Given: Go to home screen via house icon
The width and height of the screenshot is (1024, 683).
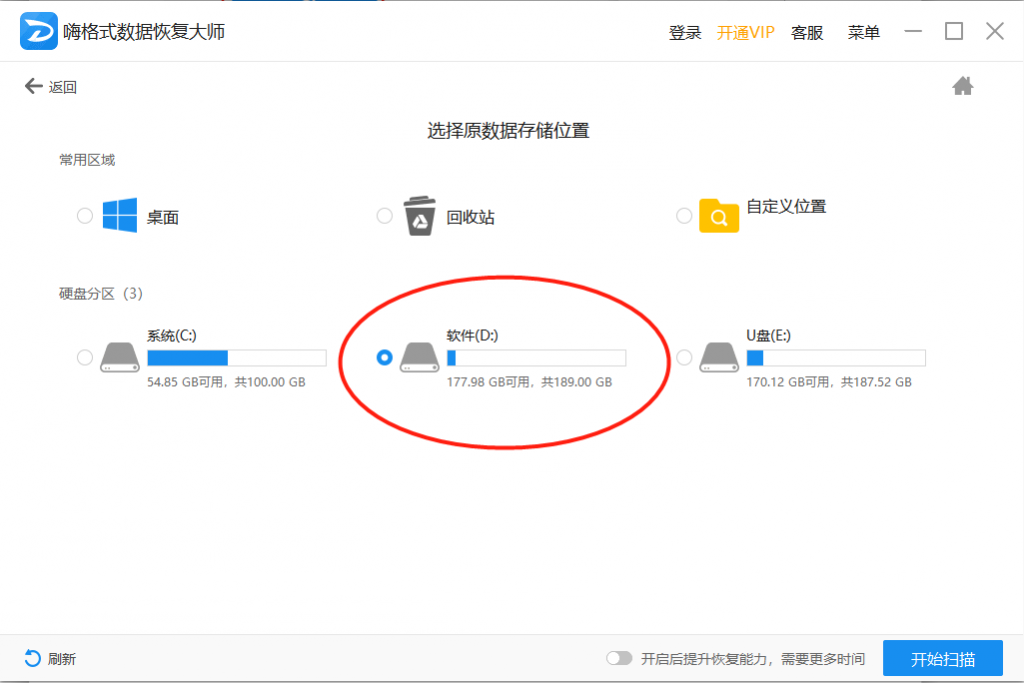Looking at the screenshot, I should coord(962,86).
